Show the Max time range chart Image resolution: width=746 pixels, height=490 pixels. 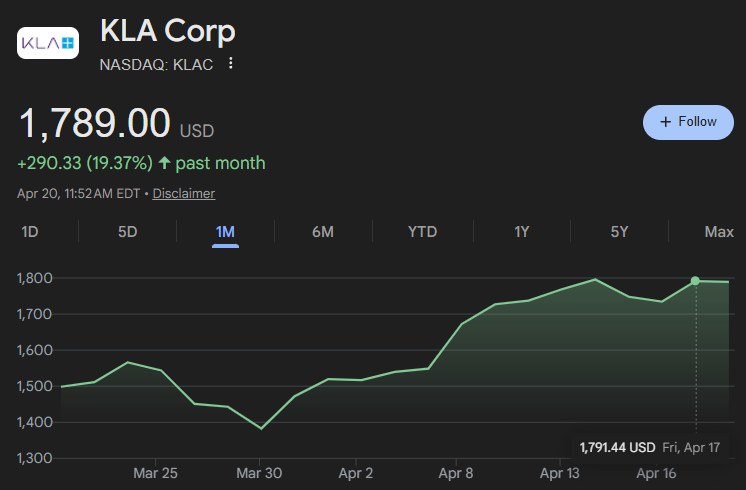[719, 232]
